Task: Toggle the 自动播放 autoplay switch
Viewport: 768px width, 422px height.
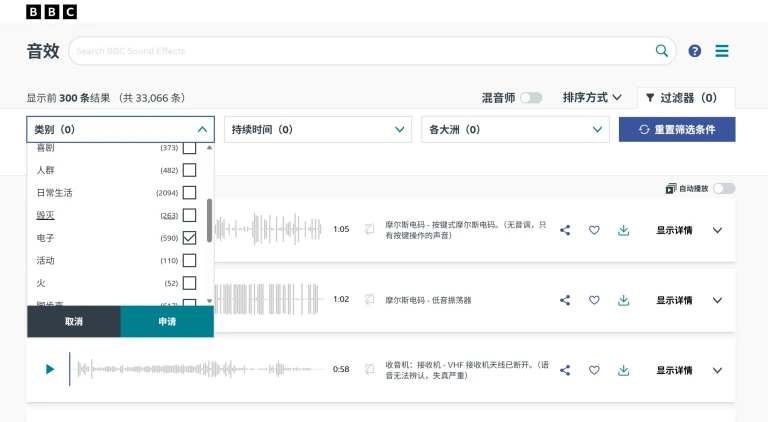Action: tap(724, 188)
